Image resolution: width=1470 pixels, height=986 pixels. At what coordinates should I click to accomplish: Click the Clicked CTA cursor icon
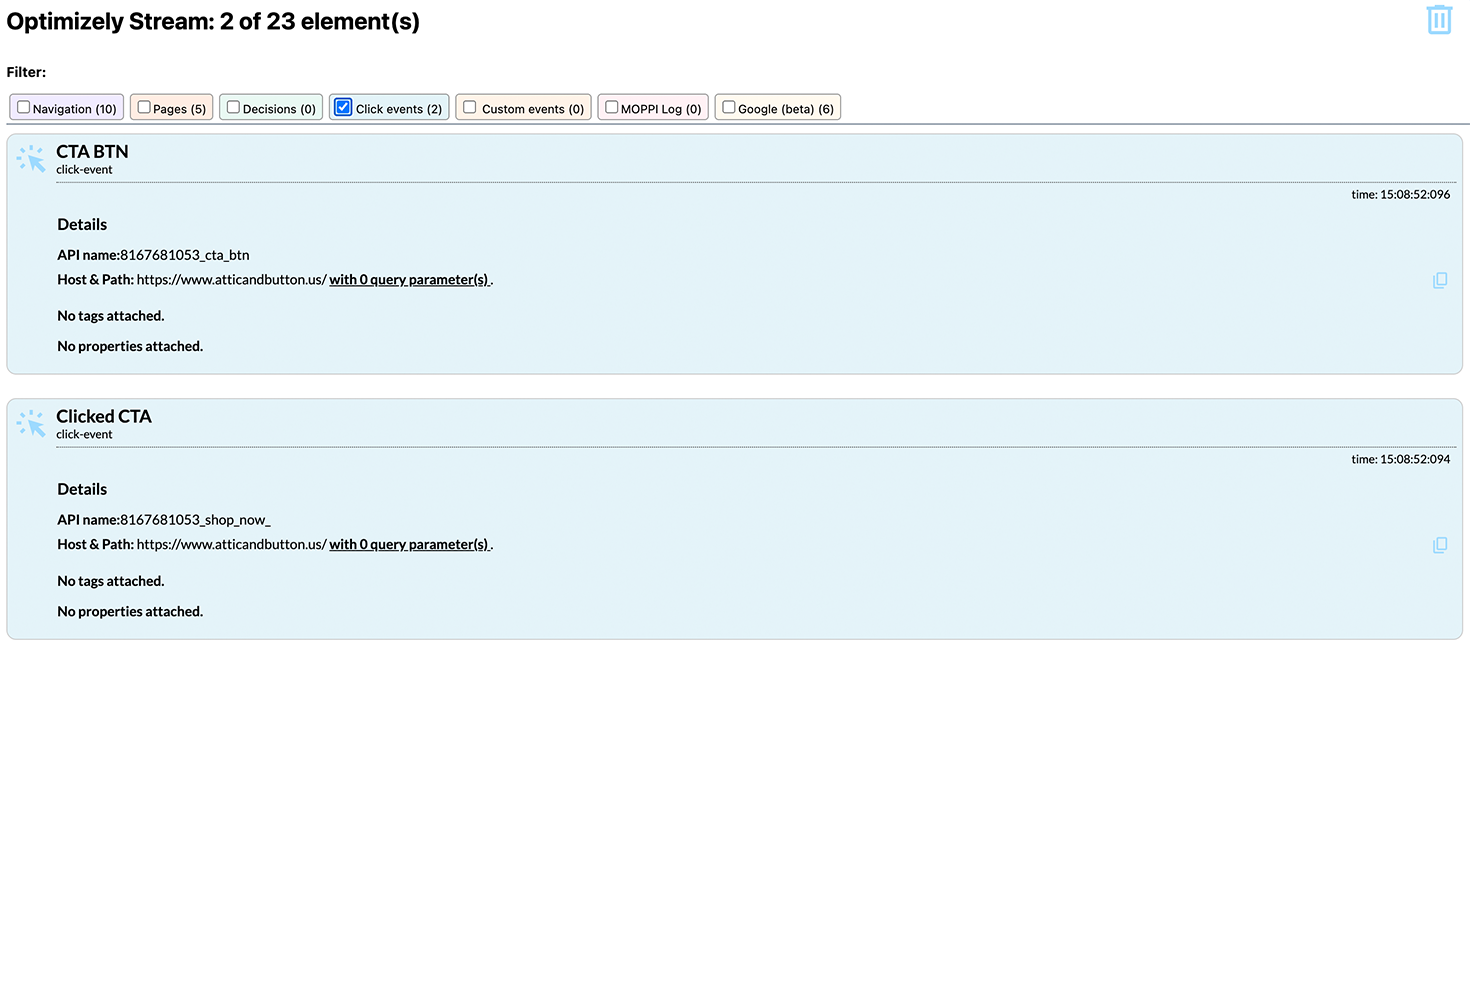(x=31, y=424)
